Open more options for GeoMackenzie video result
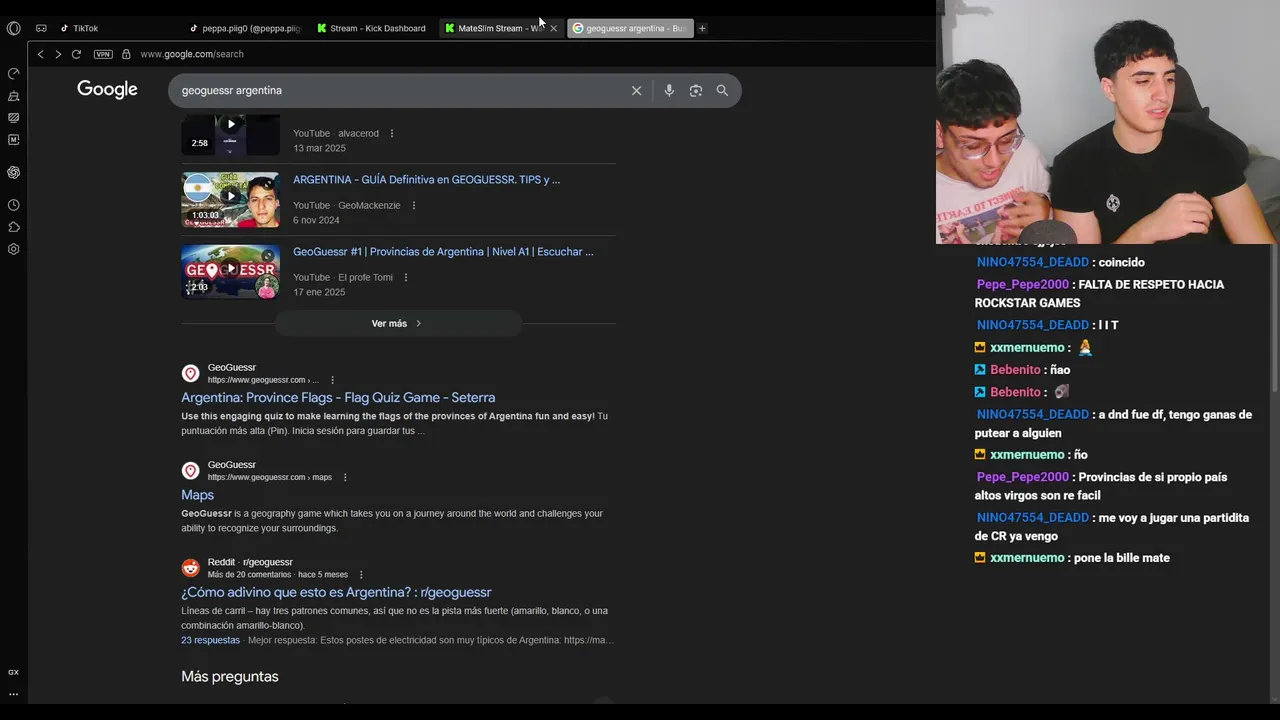 (x=413, y=205)
